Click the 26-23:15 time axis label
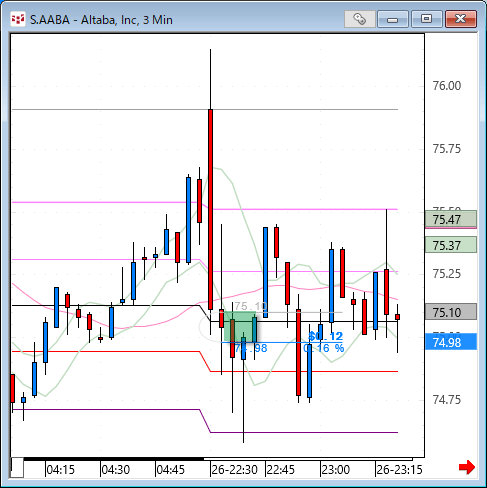 tap(399, 470)
